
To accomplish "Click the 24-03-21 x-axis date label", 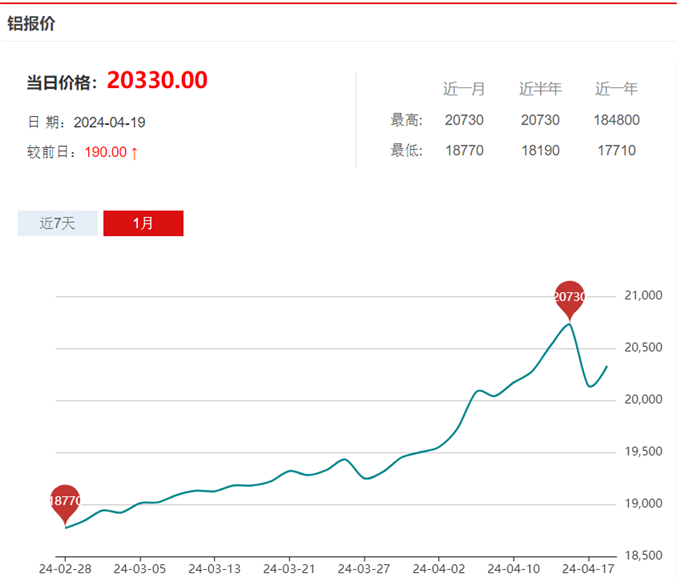I will pyautogui.click(x=289, y=569).
